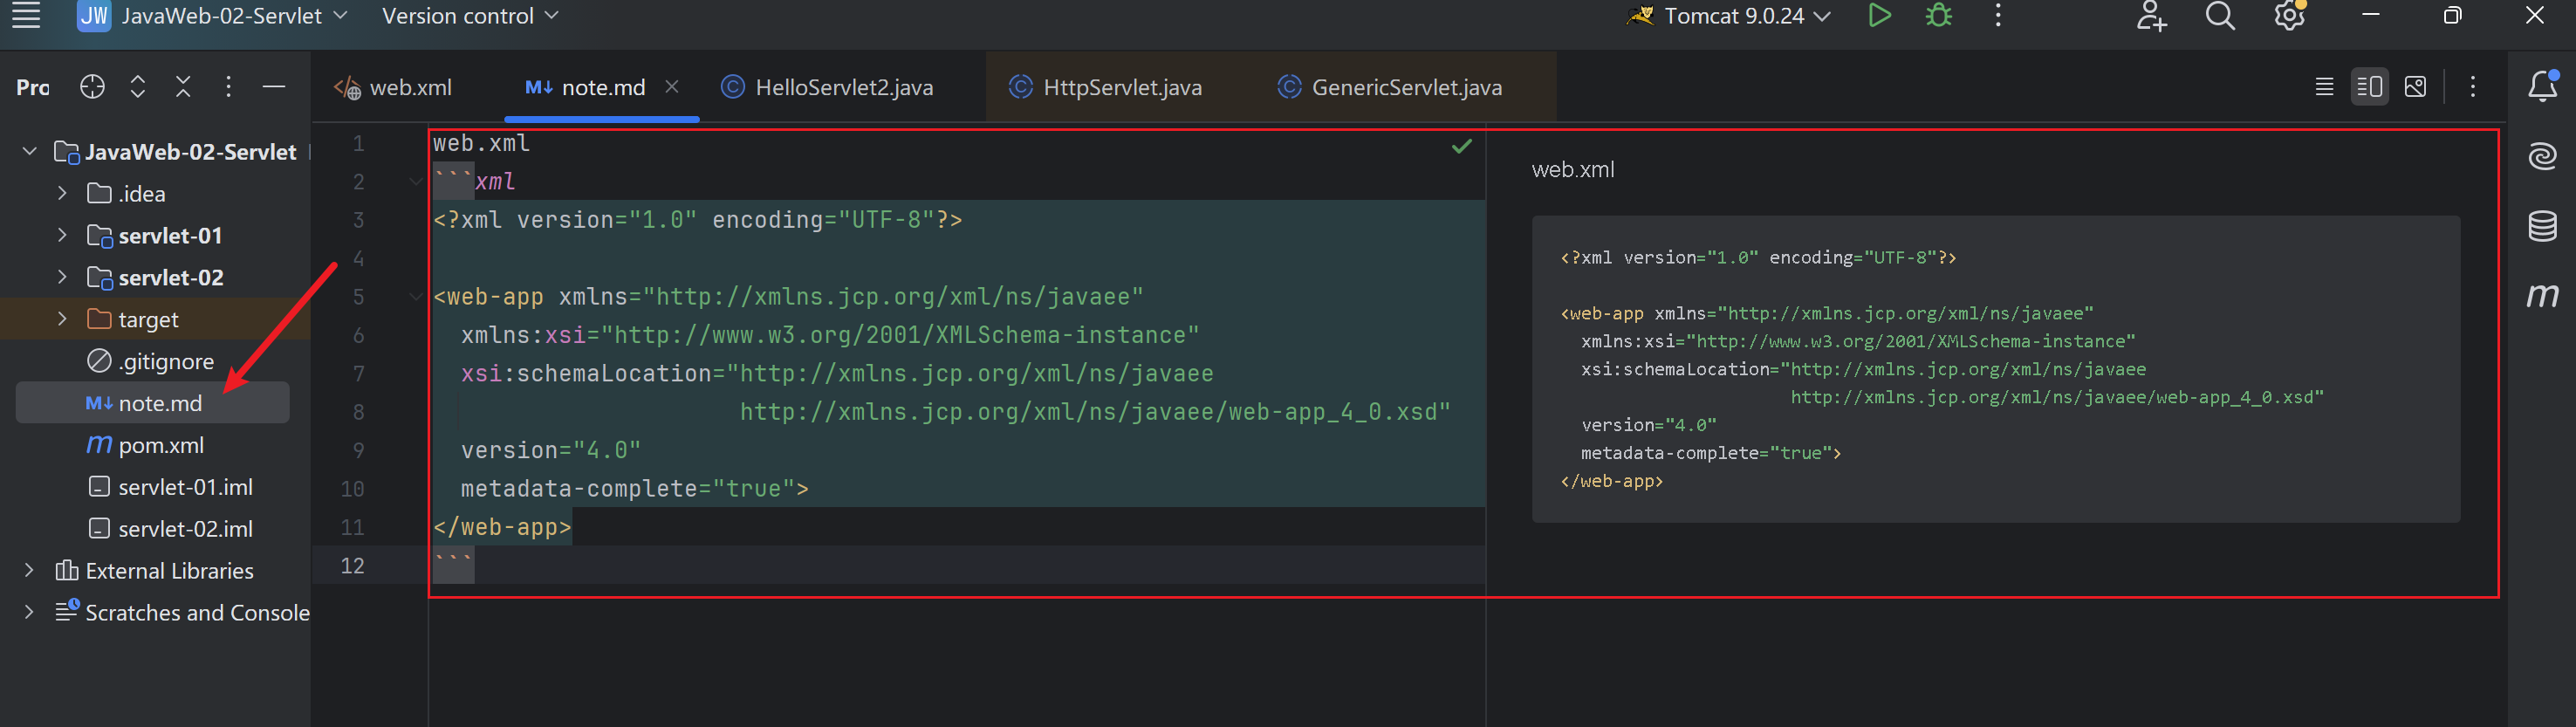
Task: Open Code With Me add-user icon
Action: [x=2151, y=16]
